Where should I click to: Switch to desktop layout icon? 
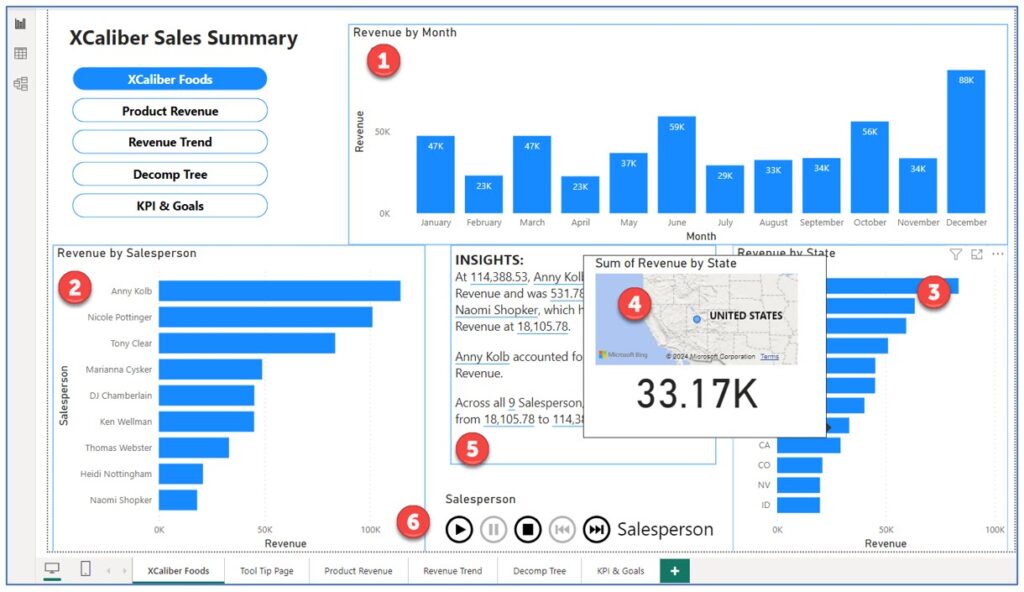(52, 568)
